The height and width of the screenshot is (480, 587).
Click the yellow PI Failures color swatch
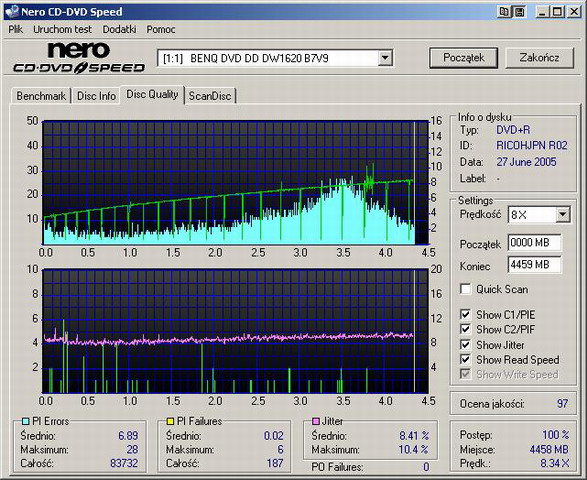170,421
